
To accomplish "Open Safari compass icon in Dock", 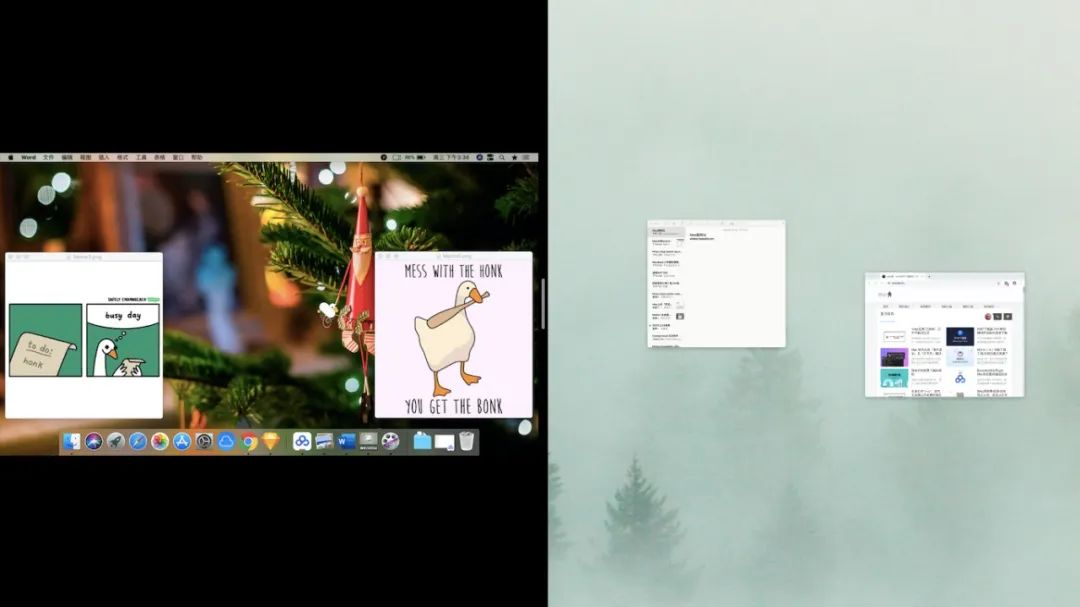I will pyautogui.click(x=138, y=441).
